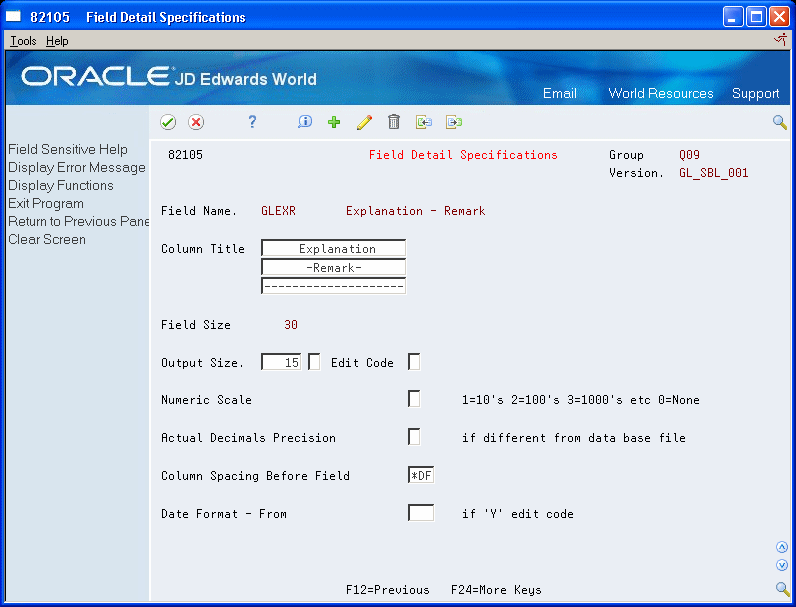Maximize the 82105 window

tap(756, 17)
